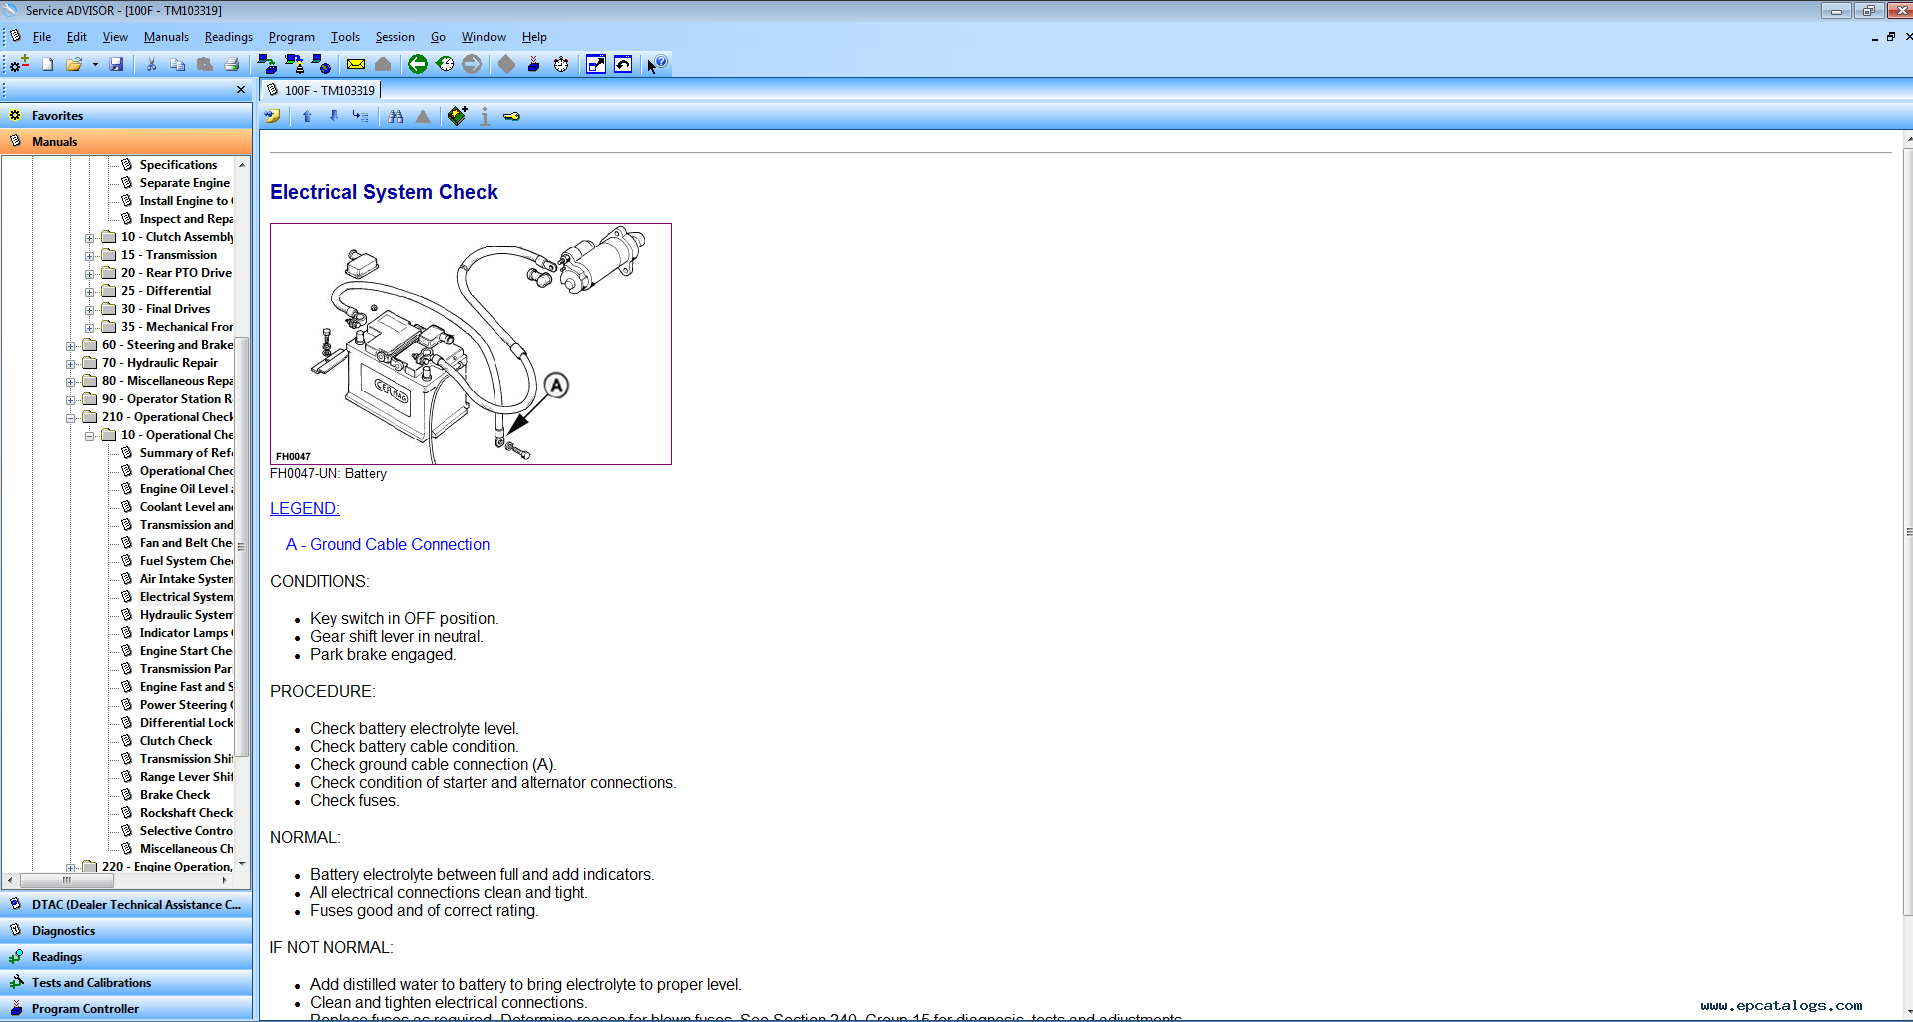Screen dimensions: 1913x1022
Task: Click the gray diamond icon in toolbar
Action: coord(507,64)
